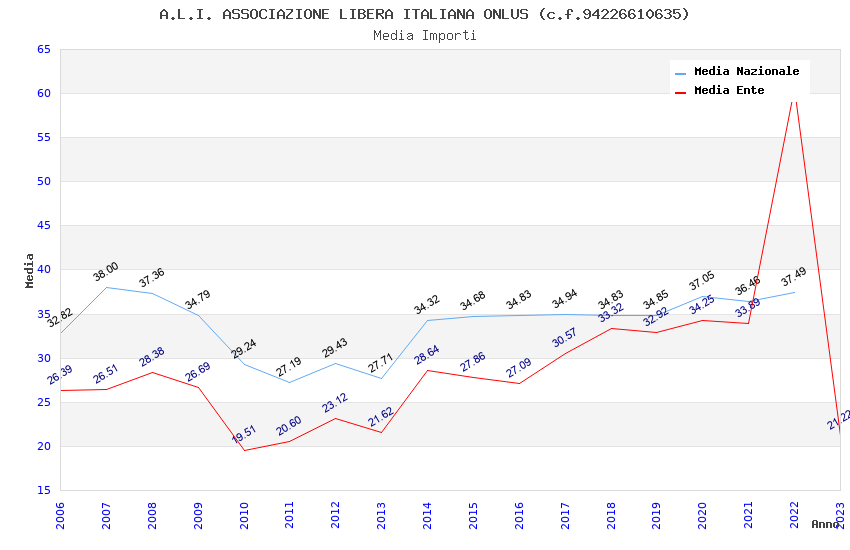This screenshot has width=850, height=550.
Task: Click the 34.32 national data label
Action: point(427,305)
